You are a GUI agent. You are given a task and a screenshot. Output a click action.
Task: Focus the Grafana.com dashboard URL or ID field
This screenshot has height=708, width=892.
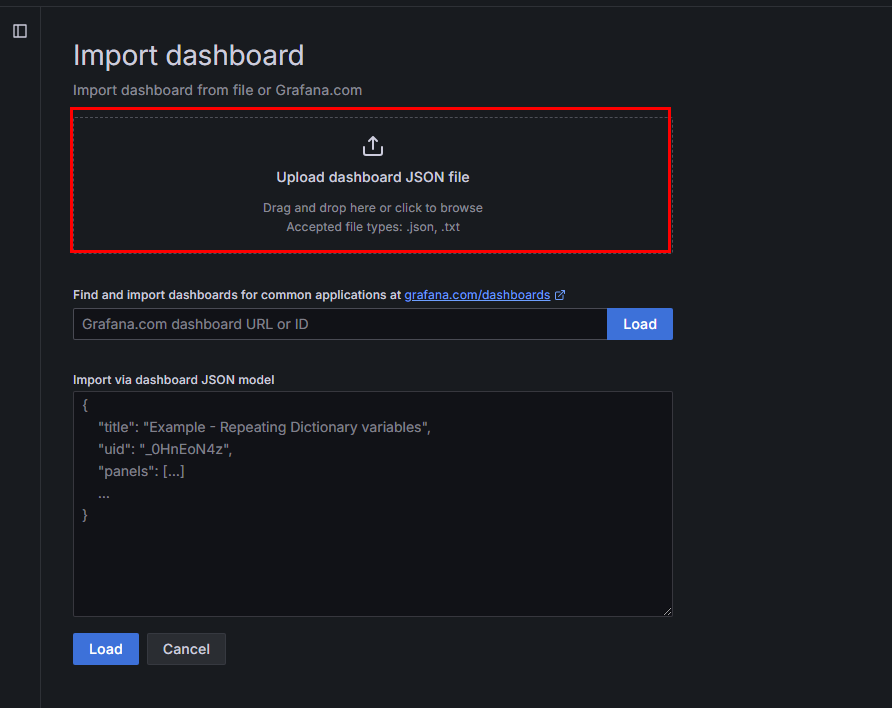(x=340, y=324)
